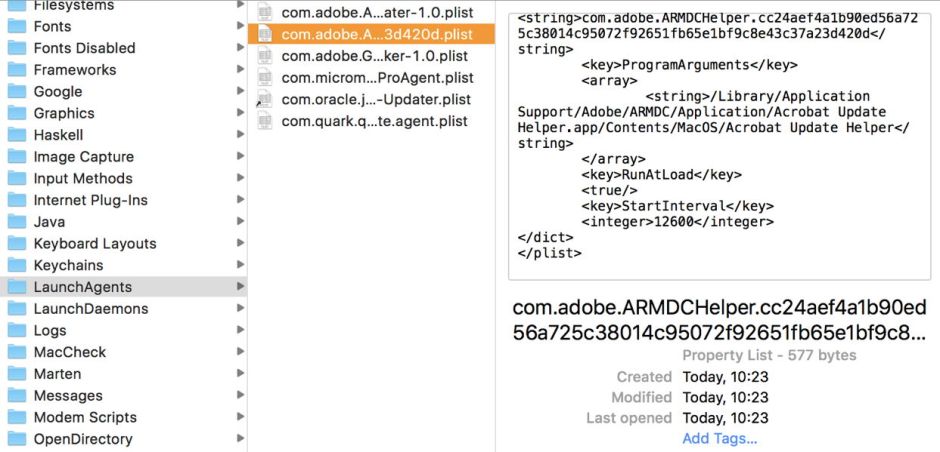The height and width of the screenshot is (452, 940).
Task: Click the Graphics folder icon
Action: [x=16, y=113]
